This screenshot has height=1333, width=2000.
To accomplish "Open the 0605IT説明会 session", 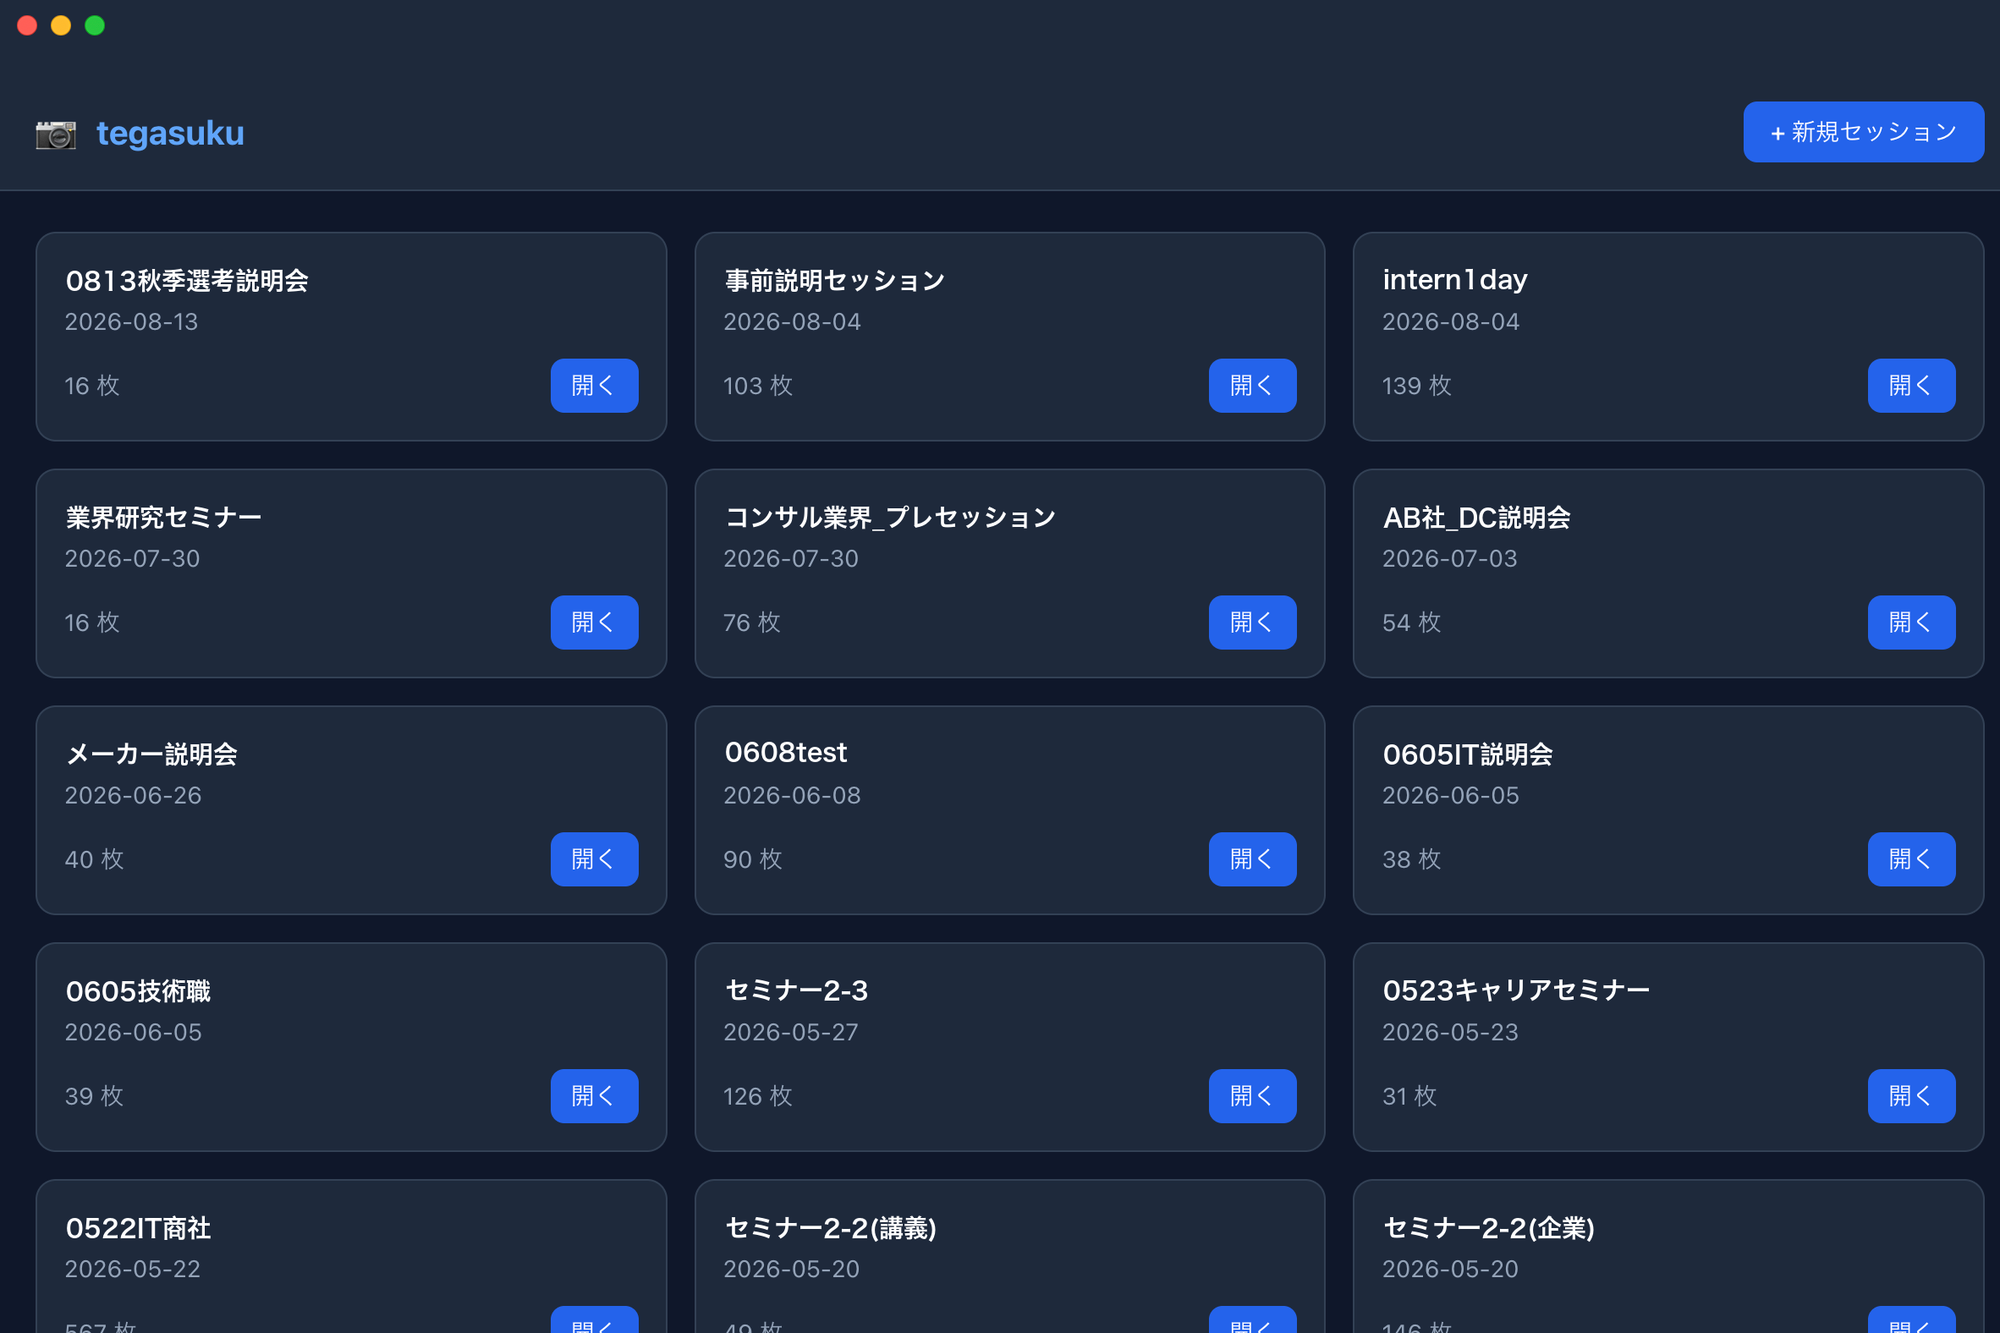I will pos(1911,859).
